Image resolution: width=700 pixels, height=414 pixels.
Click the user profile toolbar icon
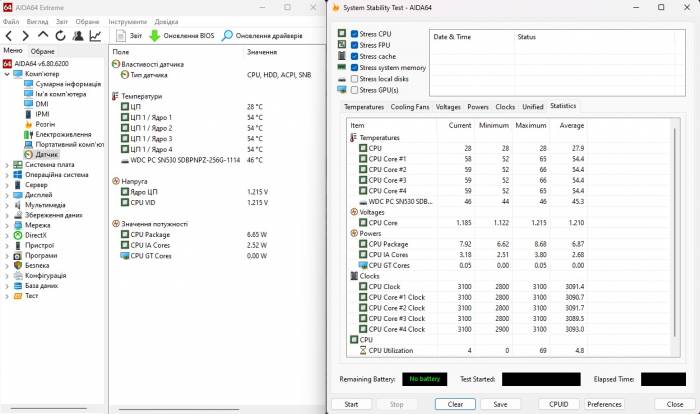[x=78, y=36]
